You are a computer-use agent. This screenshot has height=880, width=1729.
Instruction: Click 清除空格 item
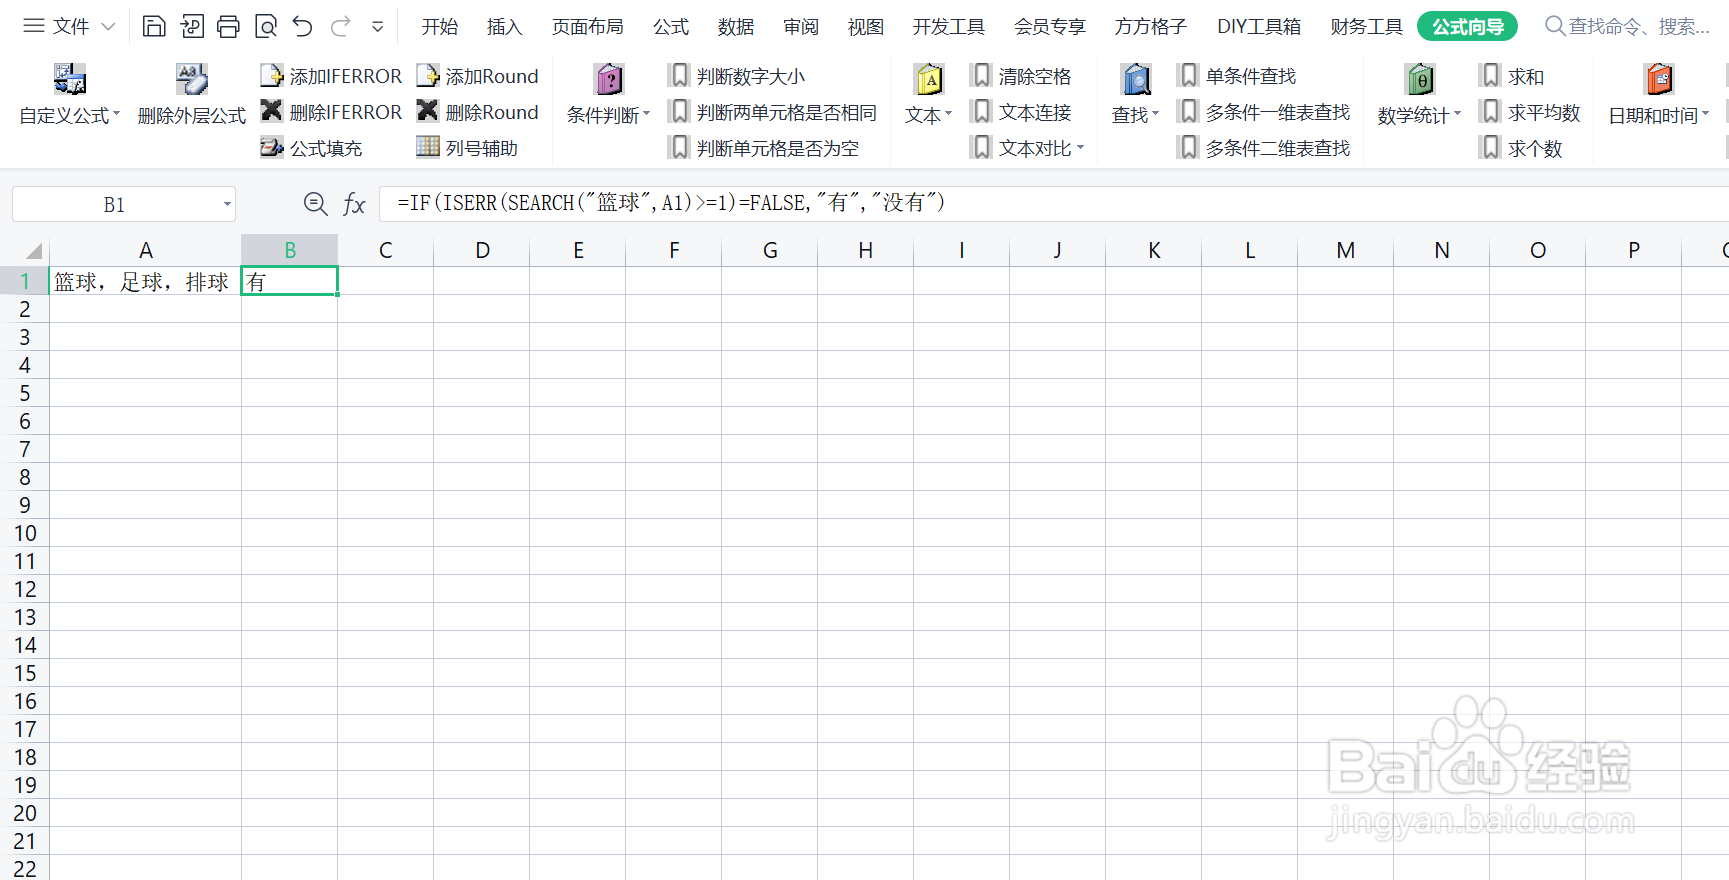[1021, 76]
